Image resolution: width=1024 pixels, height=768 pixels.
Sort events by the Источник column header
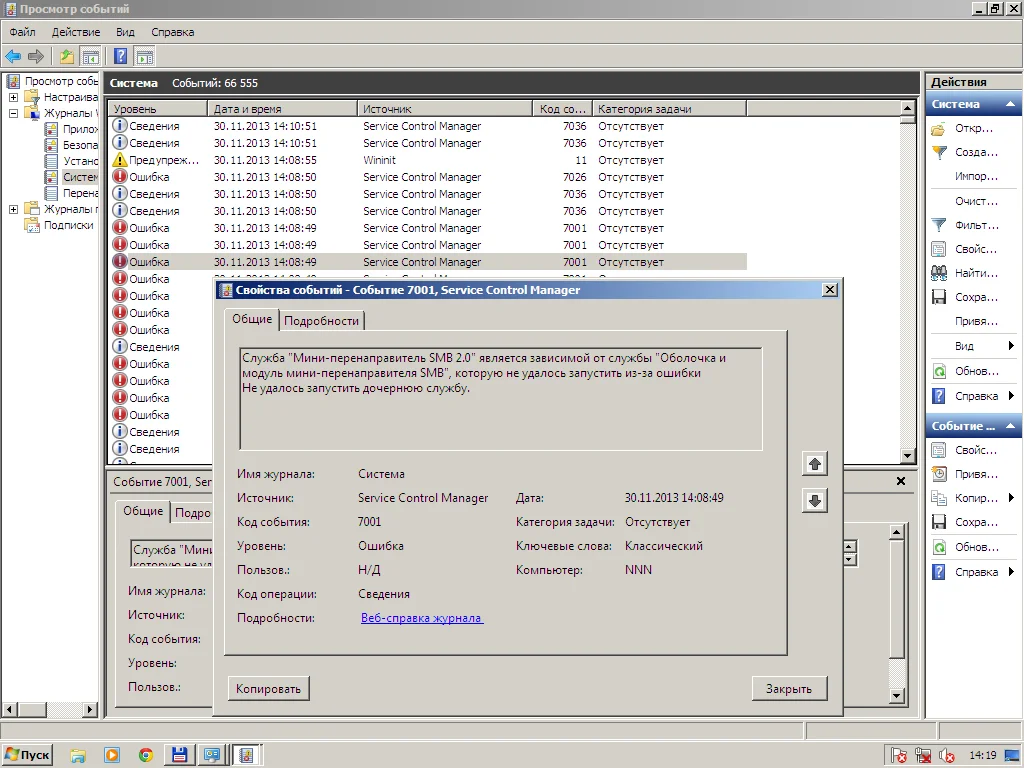444,108
